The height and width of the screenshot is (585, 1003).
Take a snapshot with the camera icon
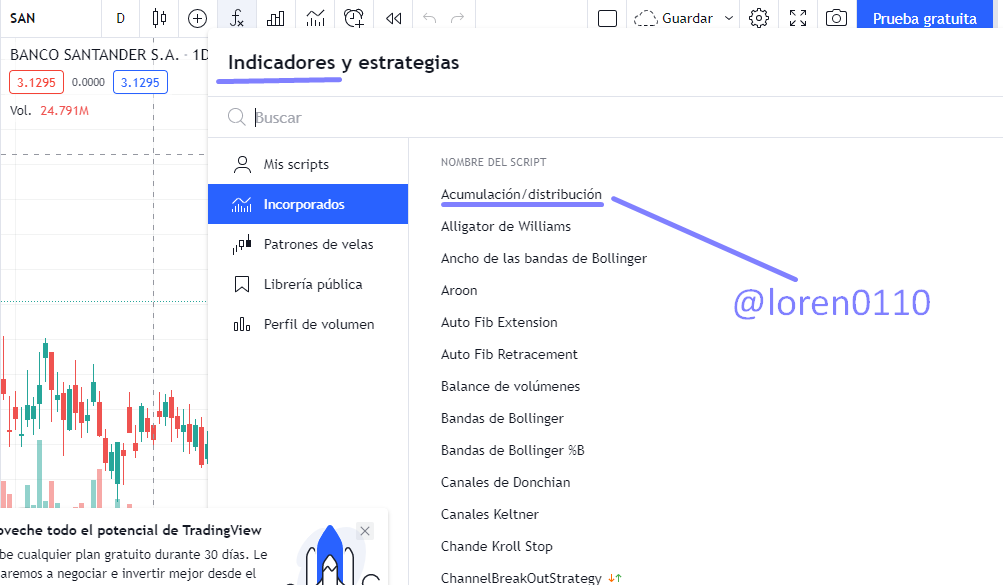pos(836,19)
